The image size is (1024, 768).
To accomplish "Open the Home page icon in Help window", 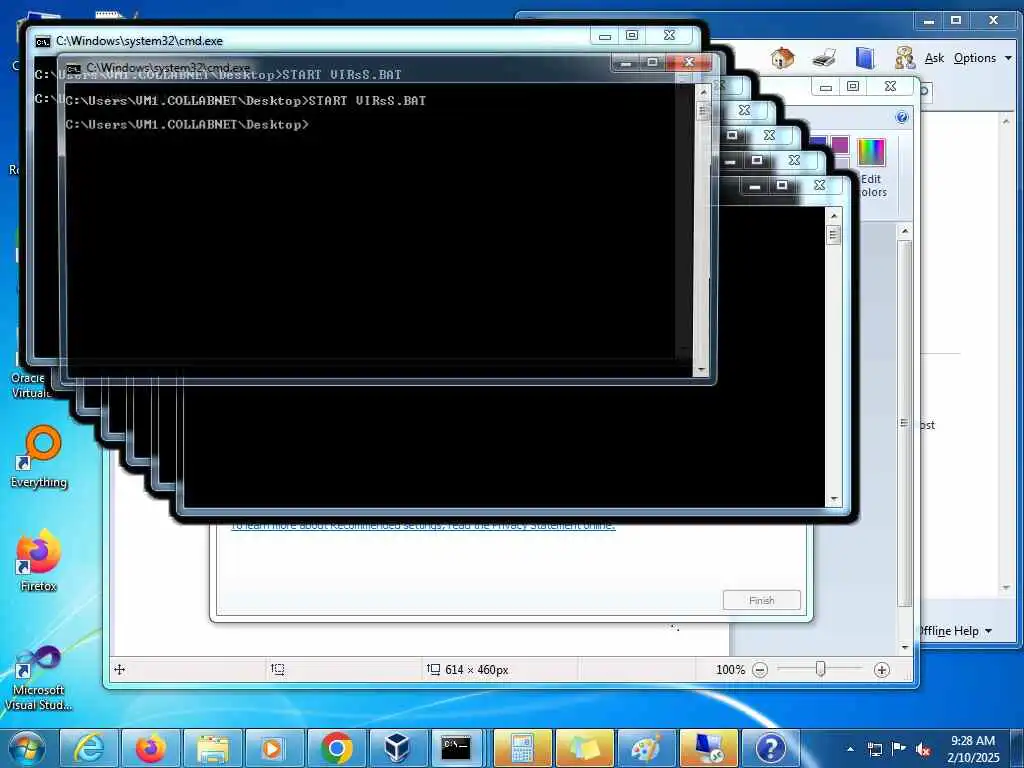I will (x=782, y=58).
